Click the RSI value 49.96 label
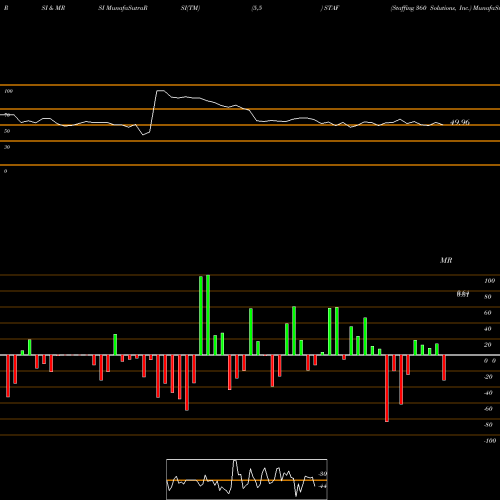 point(460,122)
